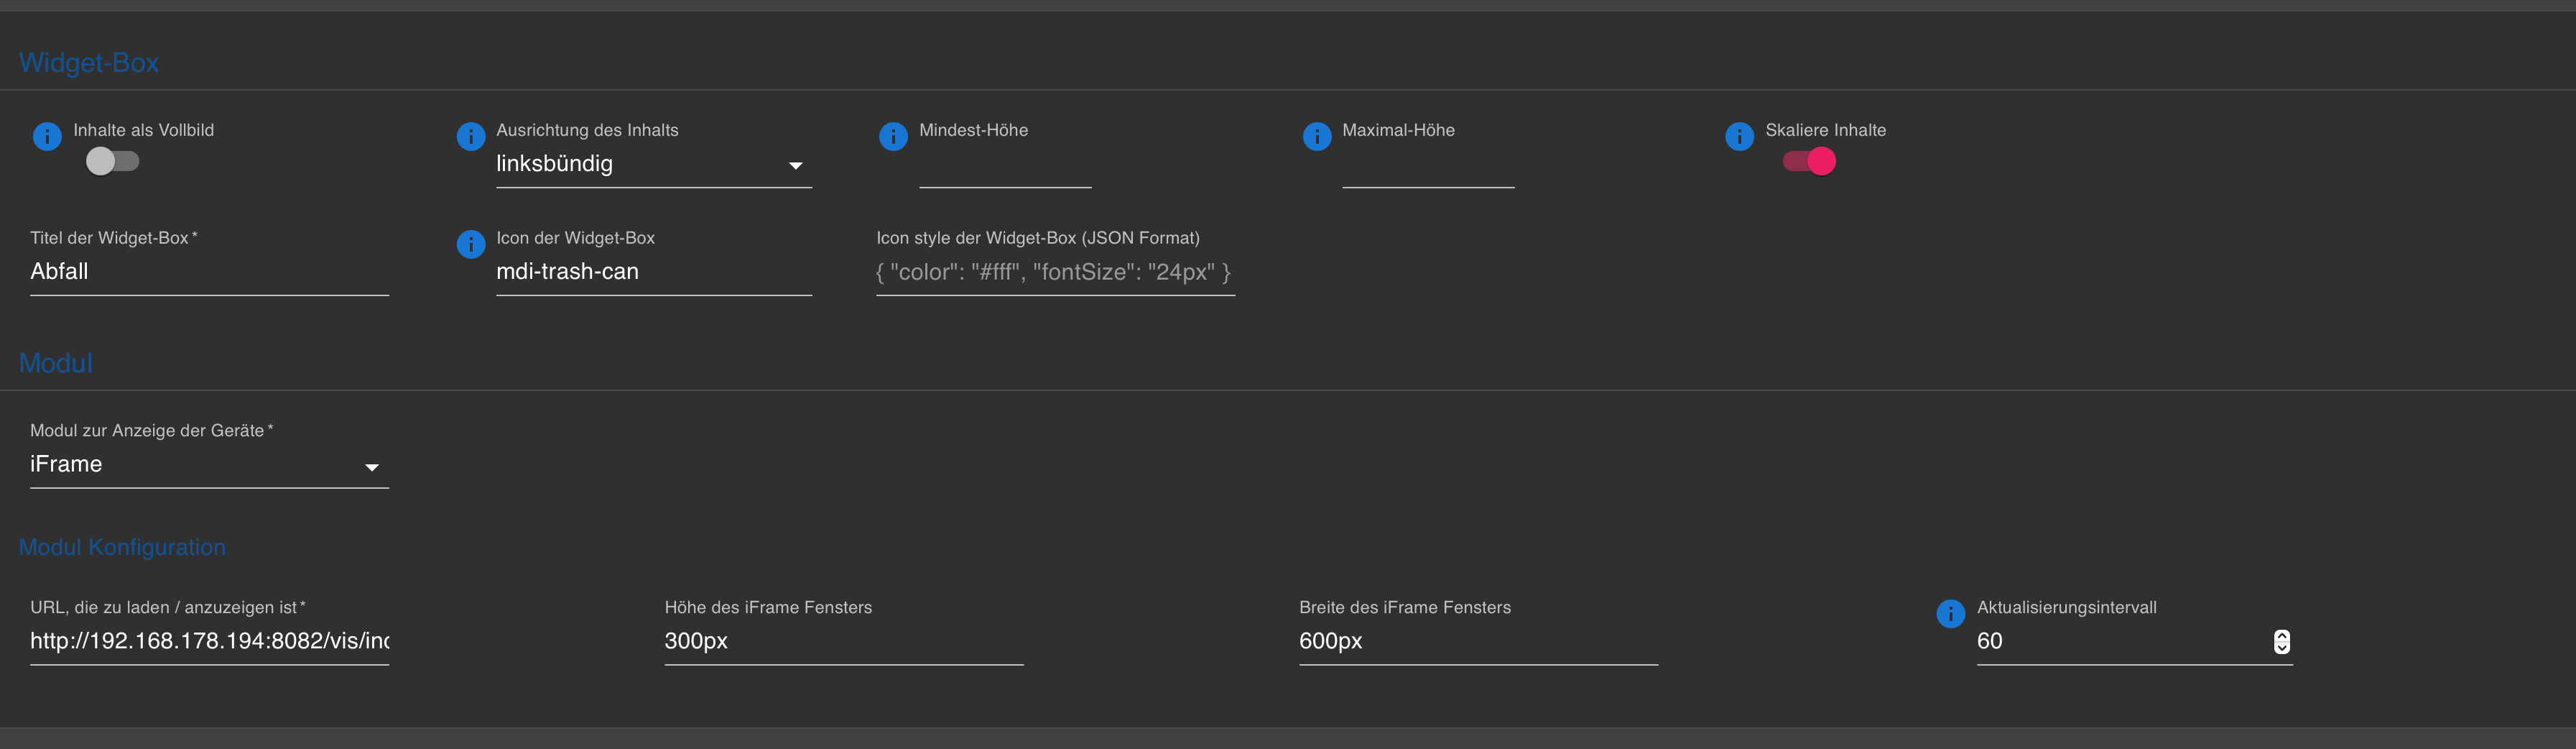Image resolution: width=2576 pixels, height=749 pixels.
Task: Click the Titel der Widget-Box field with Abfall
Action: 209,272
